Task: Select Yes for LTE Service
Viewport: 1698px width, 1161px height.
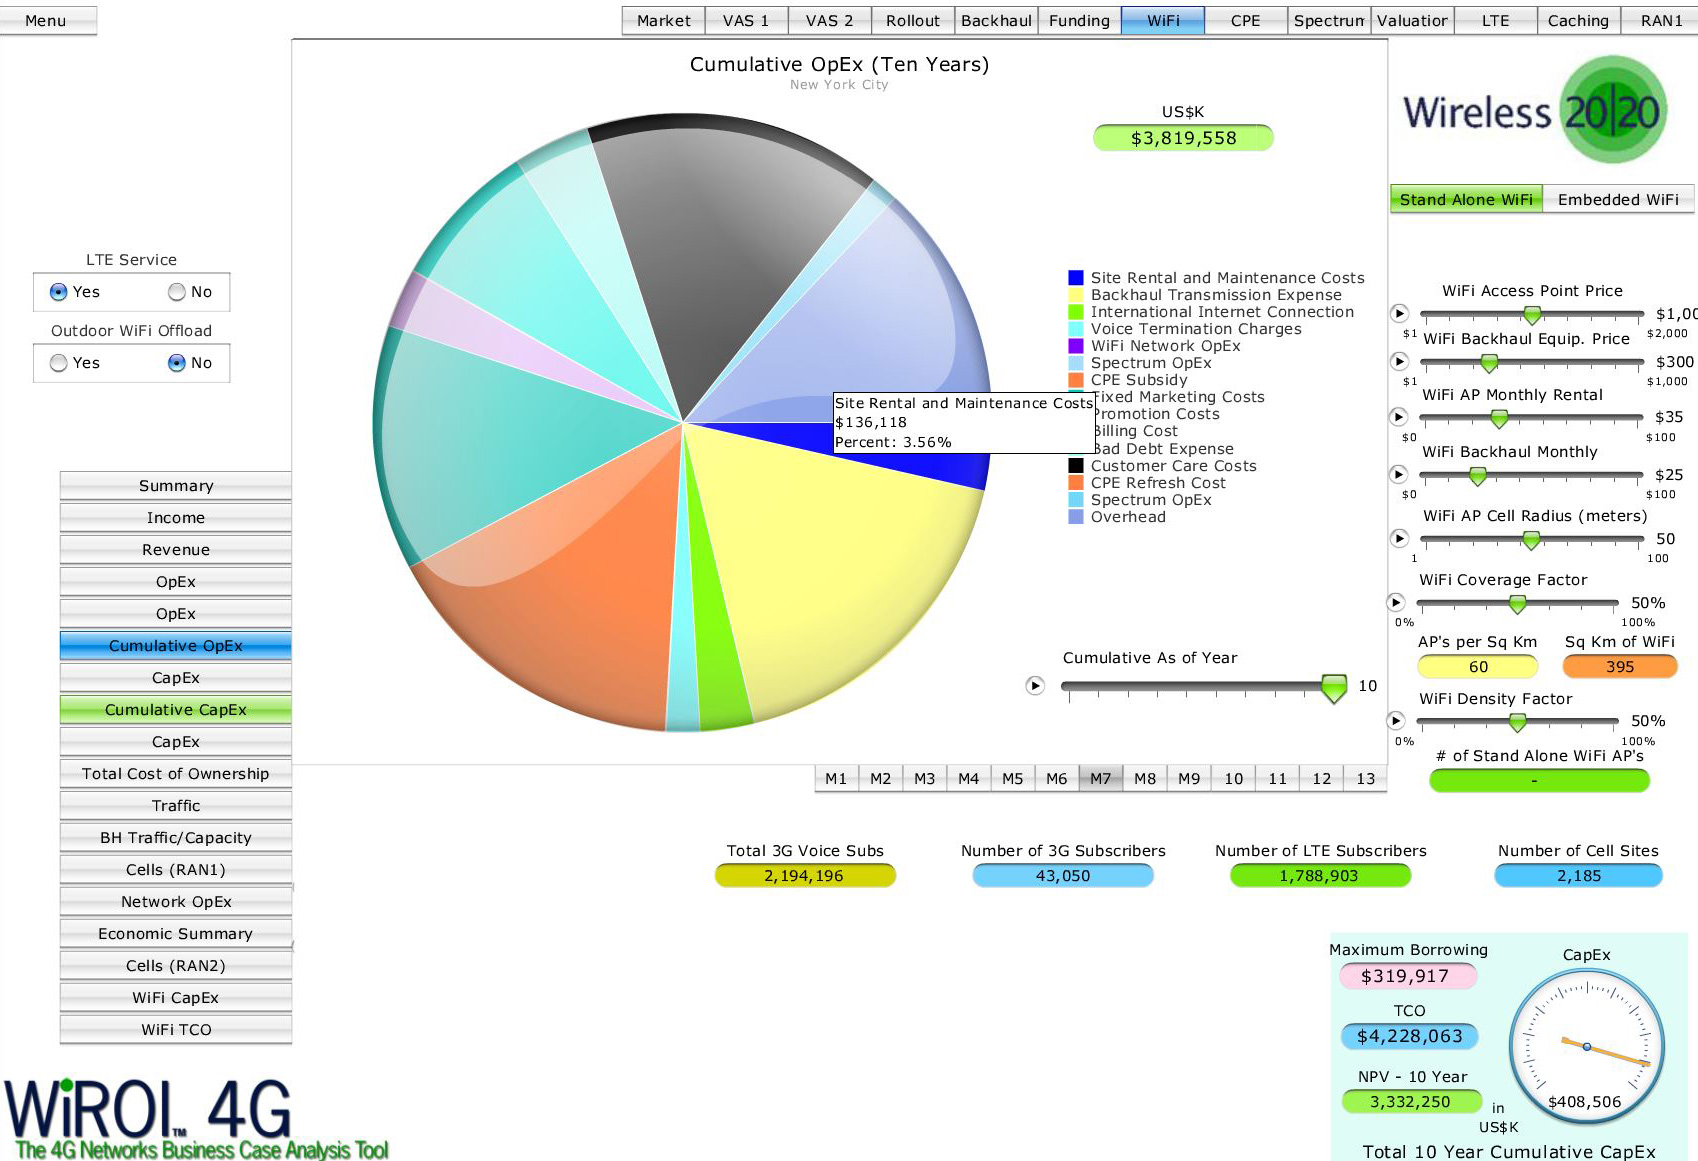Action: [59, 292]
